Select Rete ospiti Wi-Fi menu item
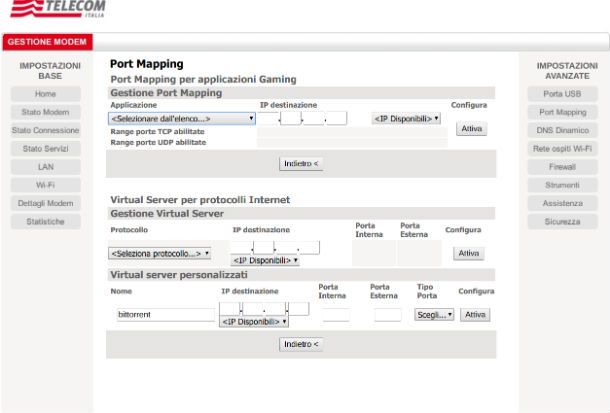610x413 pixels. (562, 149)
